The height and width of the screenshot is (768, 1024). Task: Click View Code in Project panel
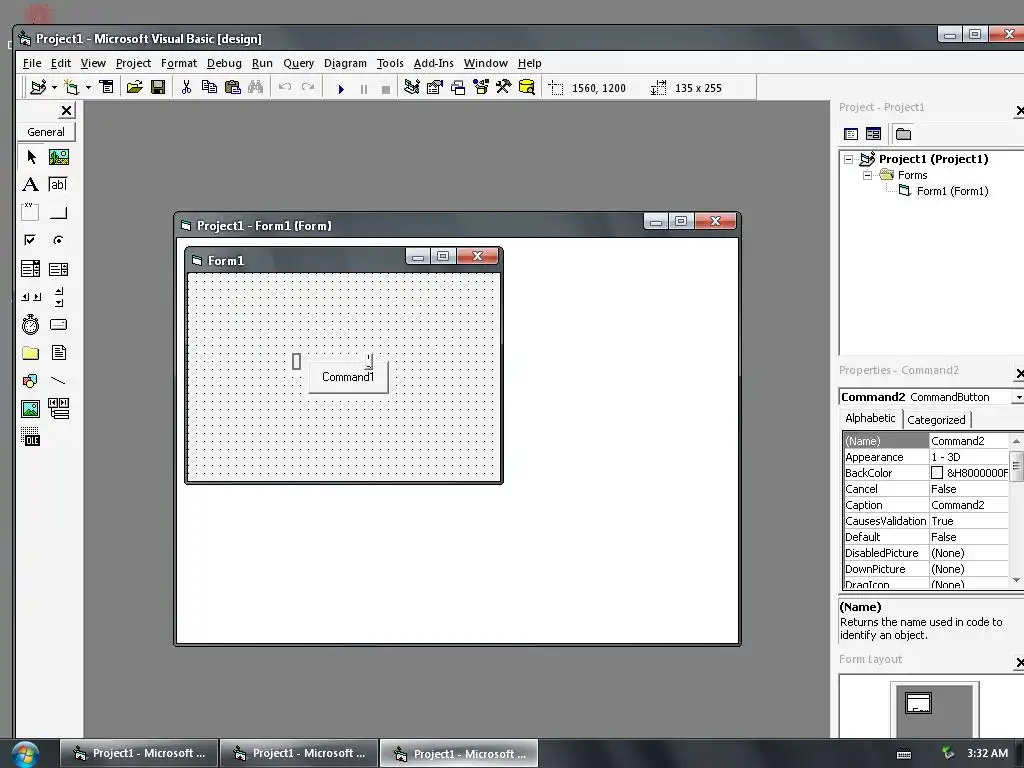851,134
